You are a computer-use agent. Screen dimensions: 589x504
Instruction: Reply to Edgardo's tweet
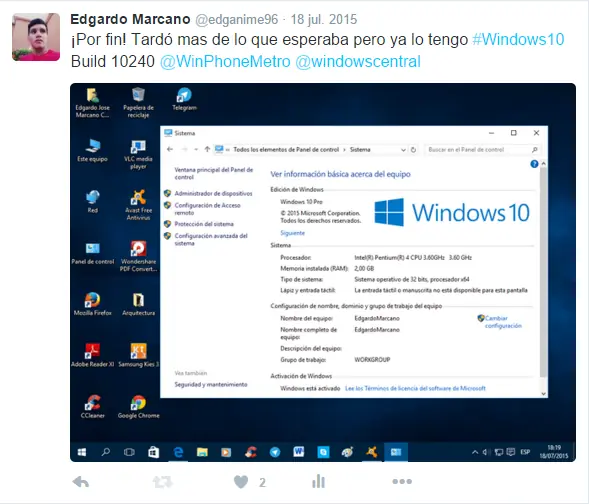point(81,482)
